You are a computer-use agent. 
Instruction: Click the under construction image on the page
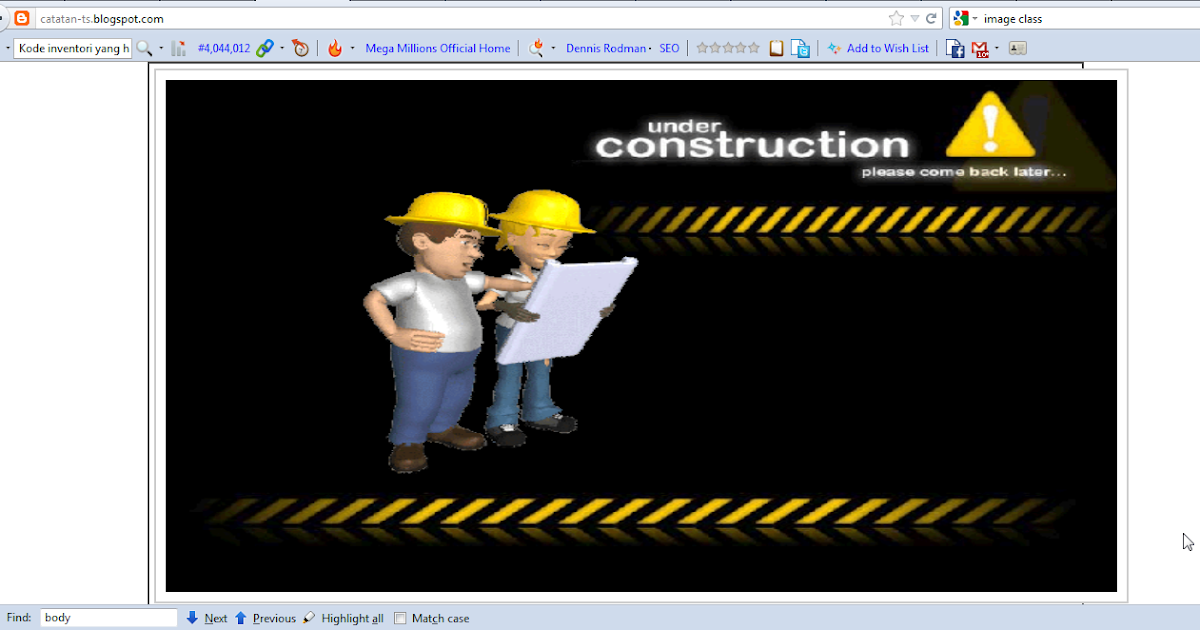641,336
